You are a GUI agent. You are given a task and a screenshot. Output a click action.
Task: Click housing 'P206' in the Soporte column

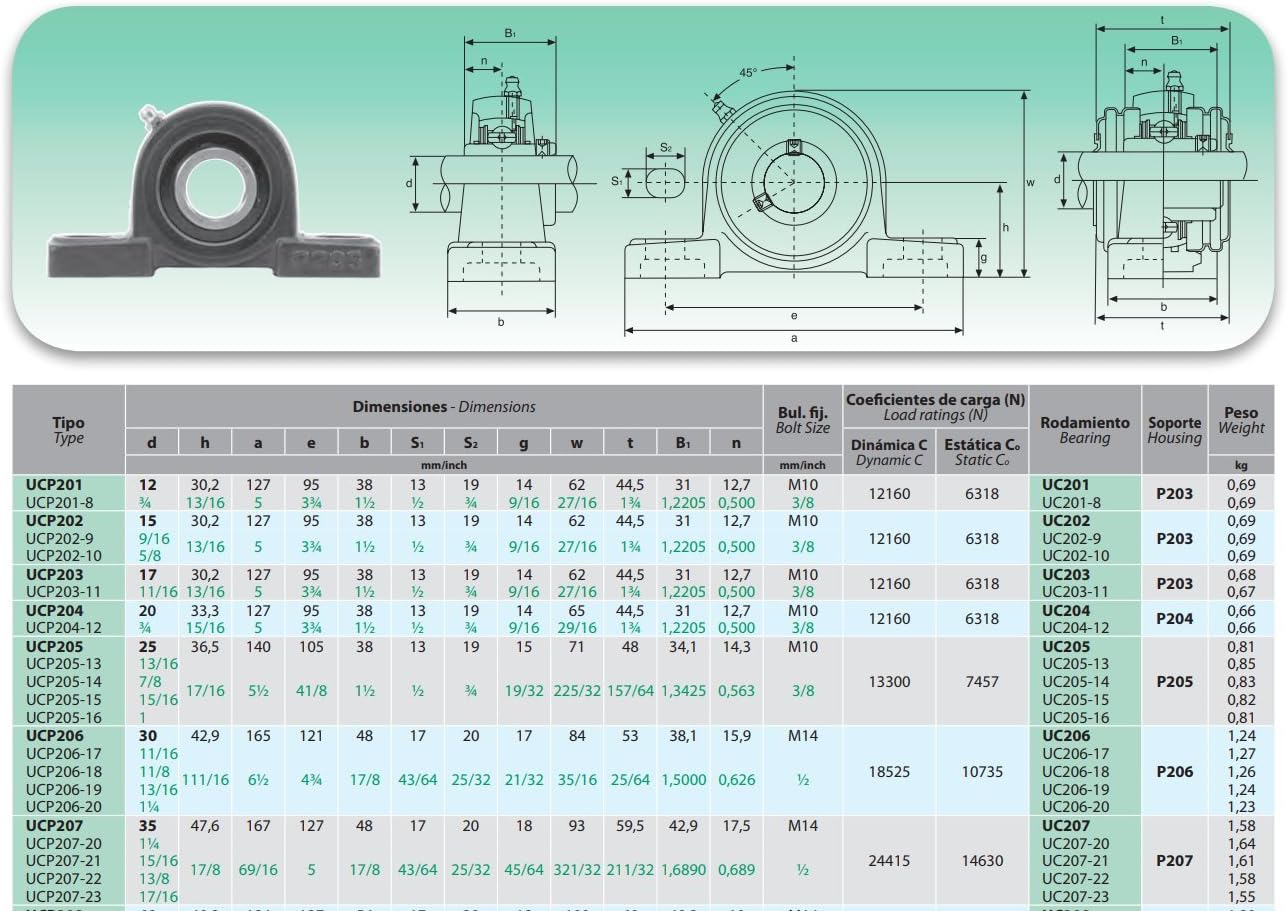point(1175,772)
